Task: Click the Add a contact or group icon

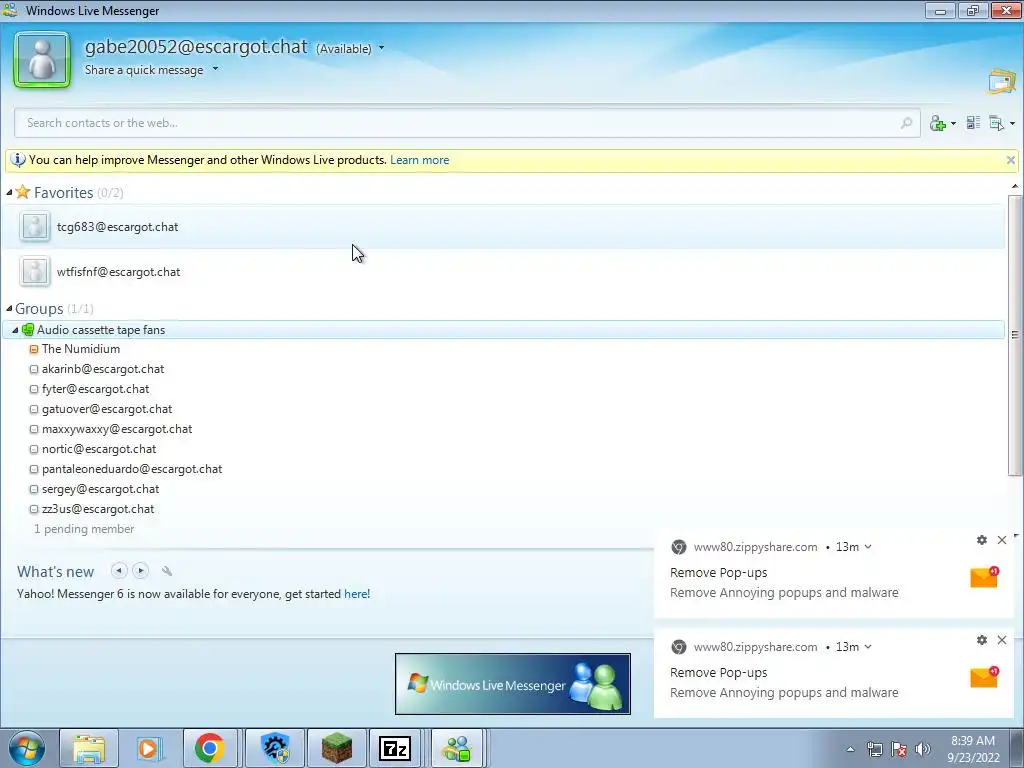Action: pos(938,123)
